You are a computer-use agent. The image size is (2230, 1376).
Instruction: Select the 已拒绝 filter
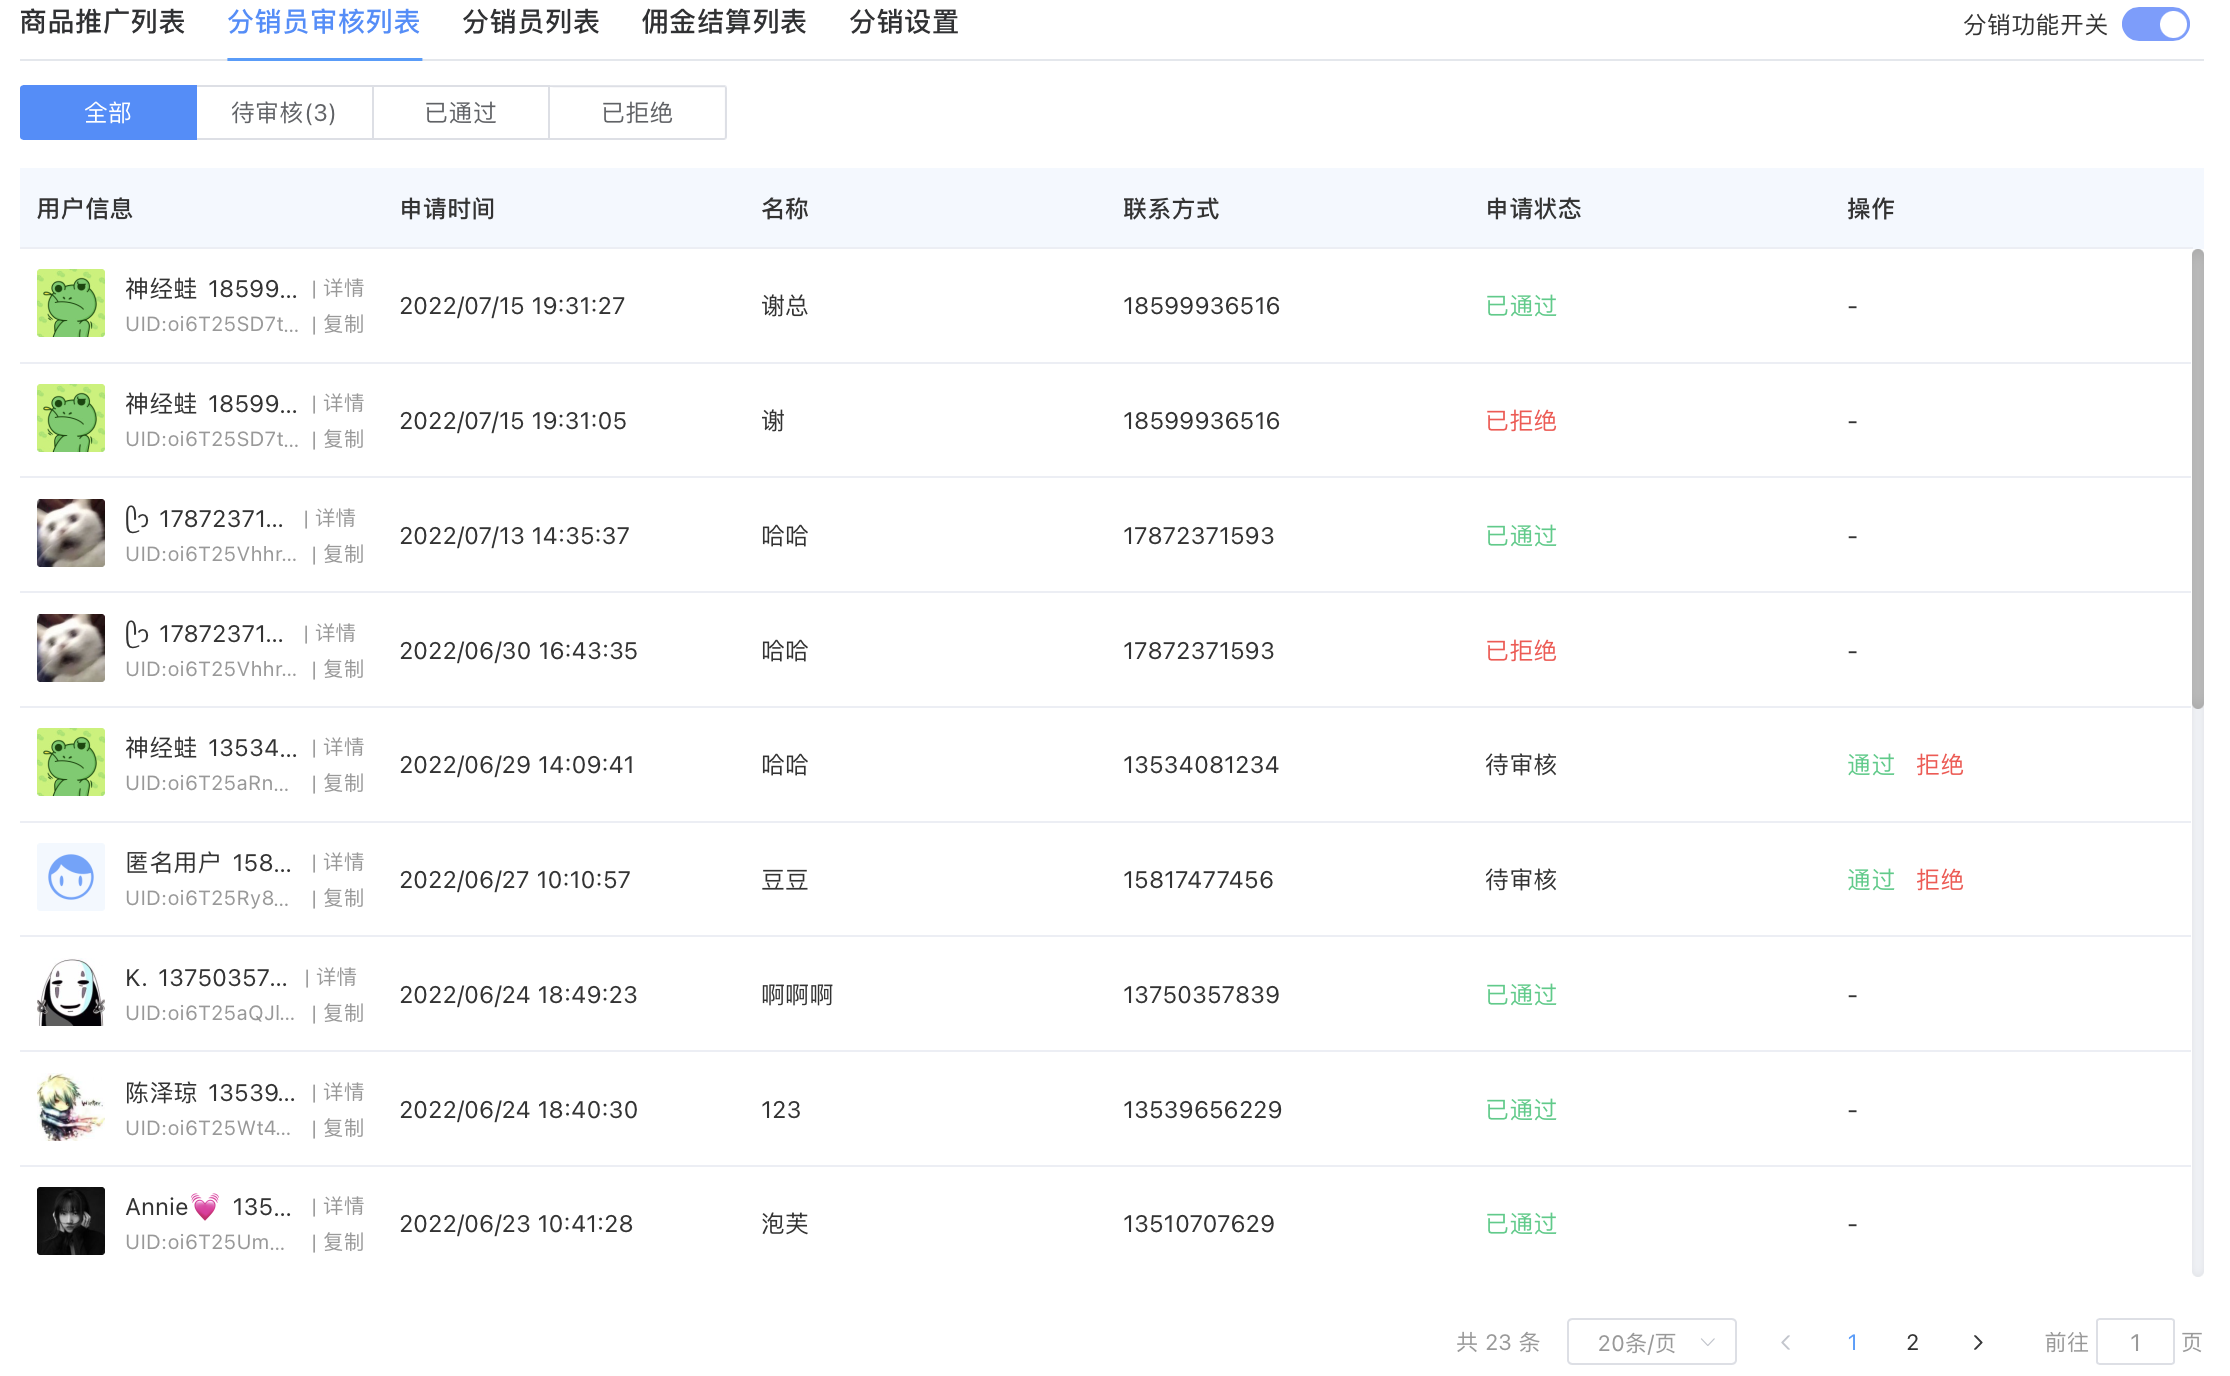point(637,112)
